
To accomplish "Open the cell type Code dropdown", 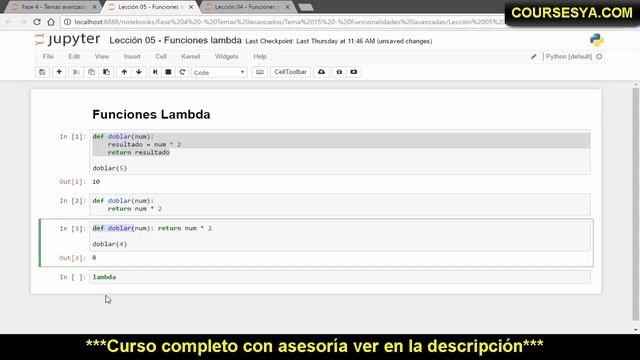I will point(219,72).
